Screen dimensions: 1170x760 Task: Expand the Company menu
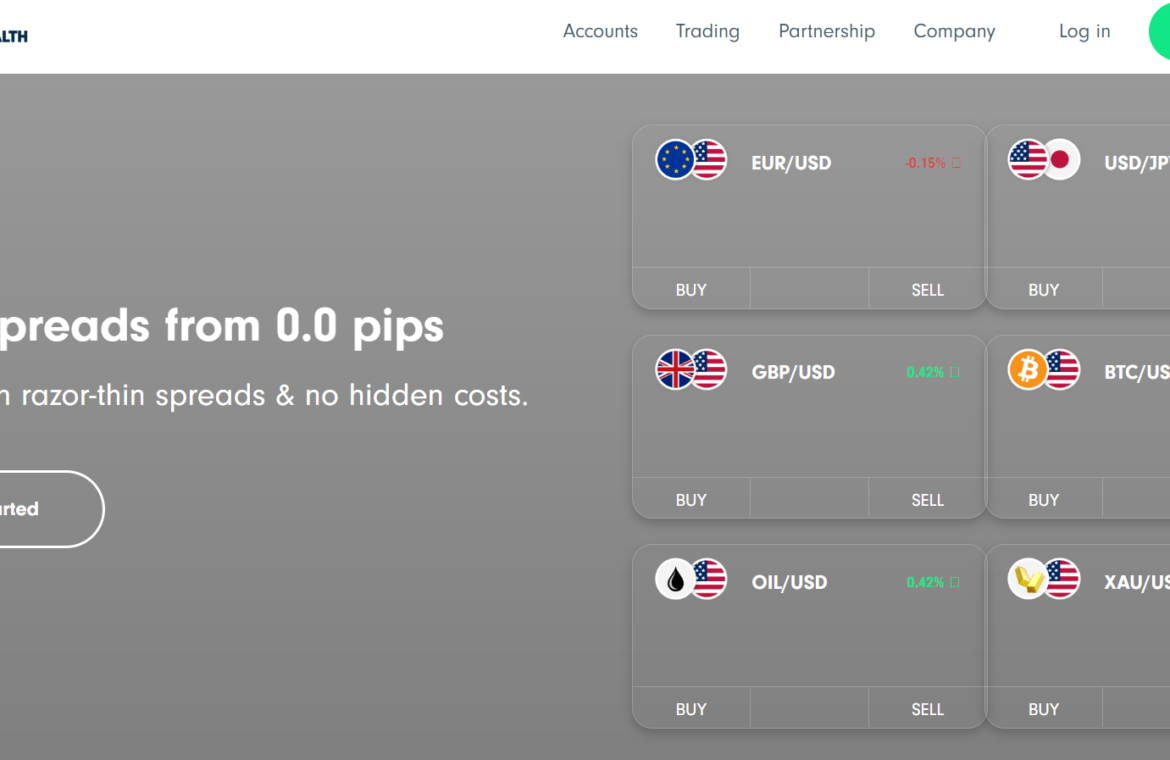[954, 31]
